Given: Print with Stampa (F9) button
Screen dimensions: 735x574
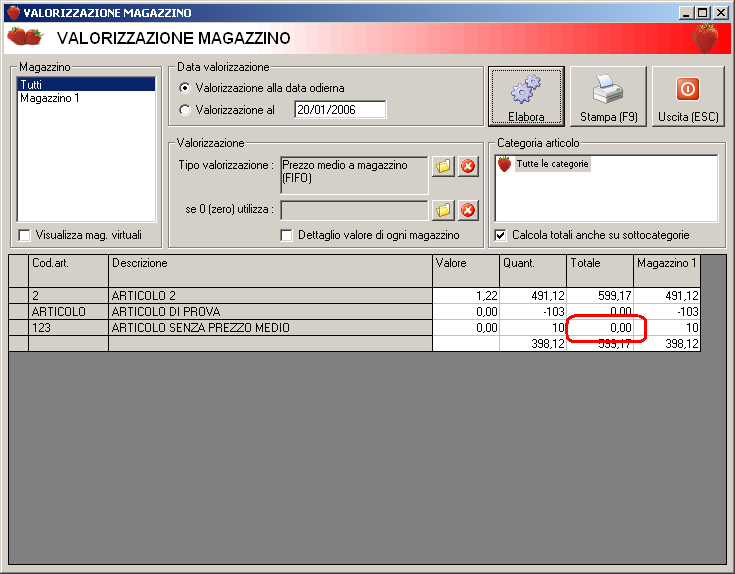Looking at the screenshot, I should (608, 97).
